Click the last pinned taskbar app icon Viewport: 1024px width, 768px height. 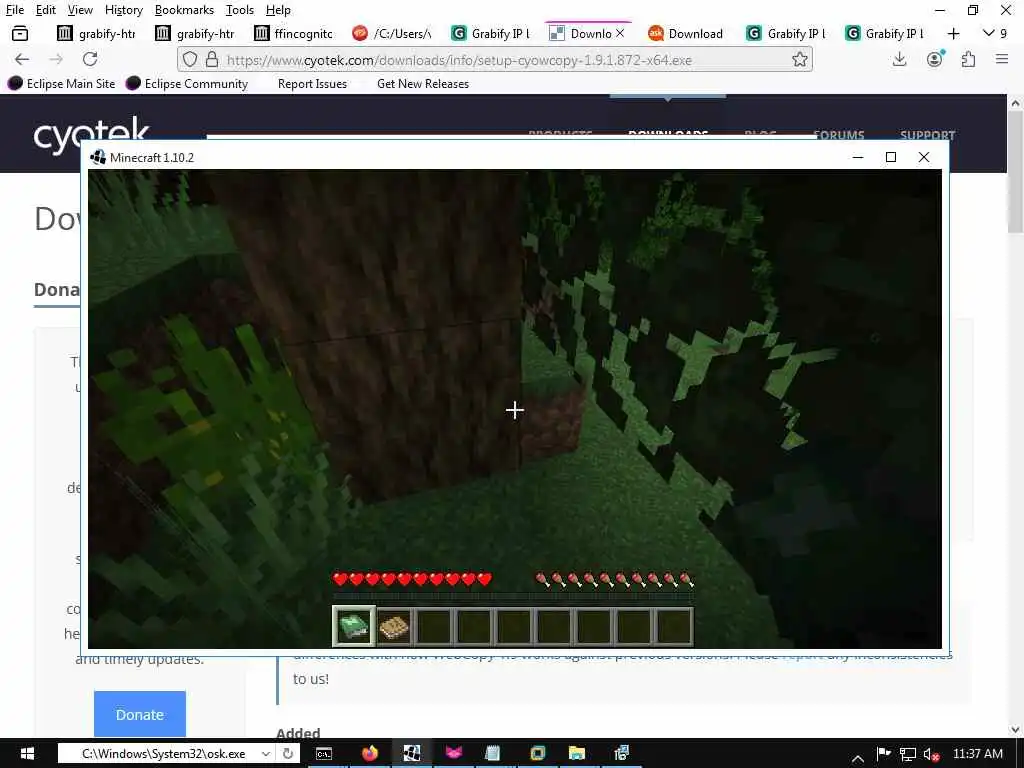[621, 753]
